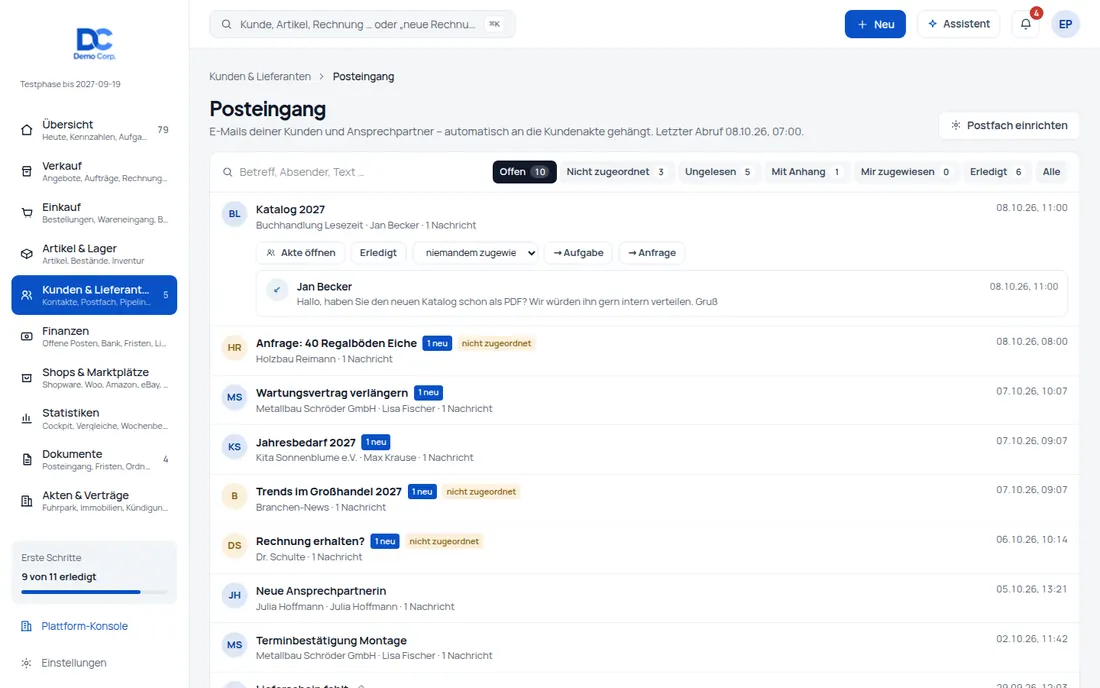The image size is (1100, 688).
Task: Click Akte öffnen for Katalog 2027
Action: pos(300,252)
